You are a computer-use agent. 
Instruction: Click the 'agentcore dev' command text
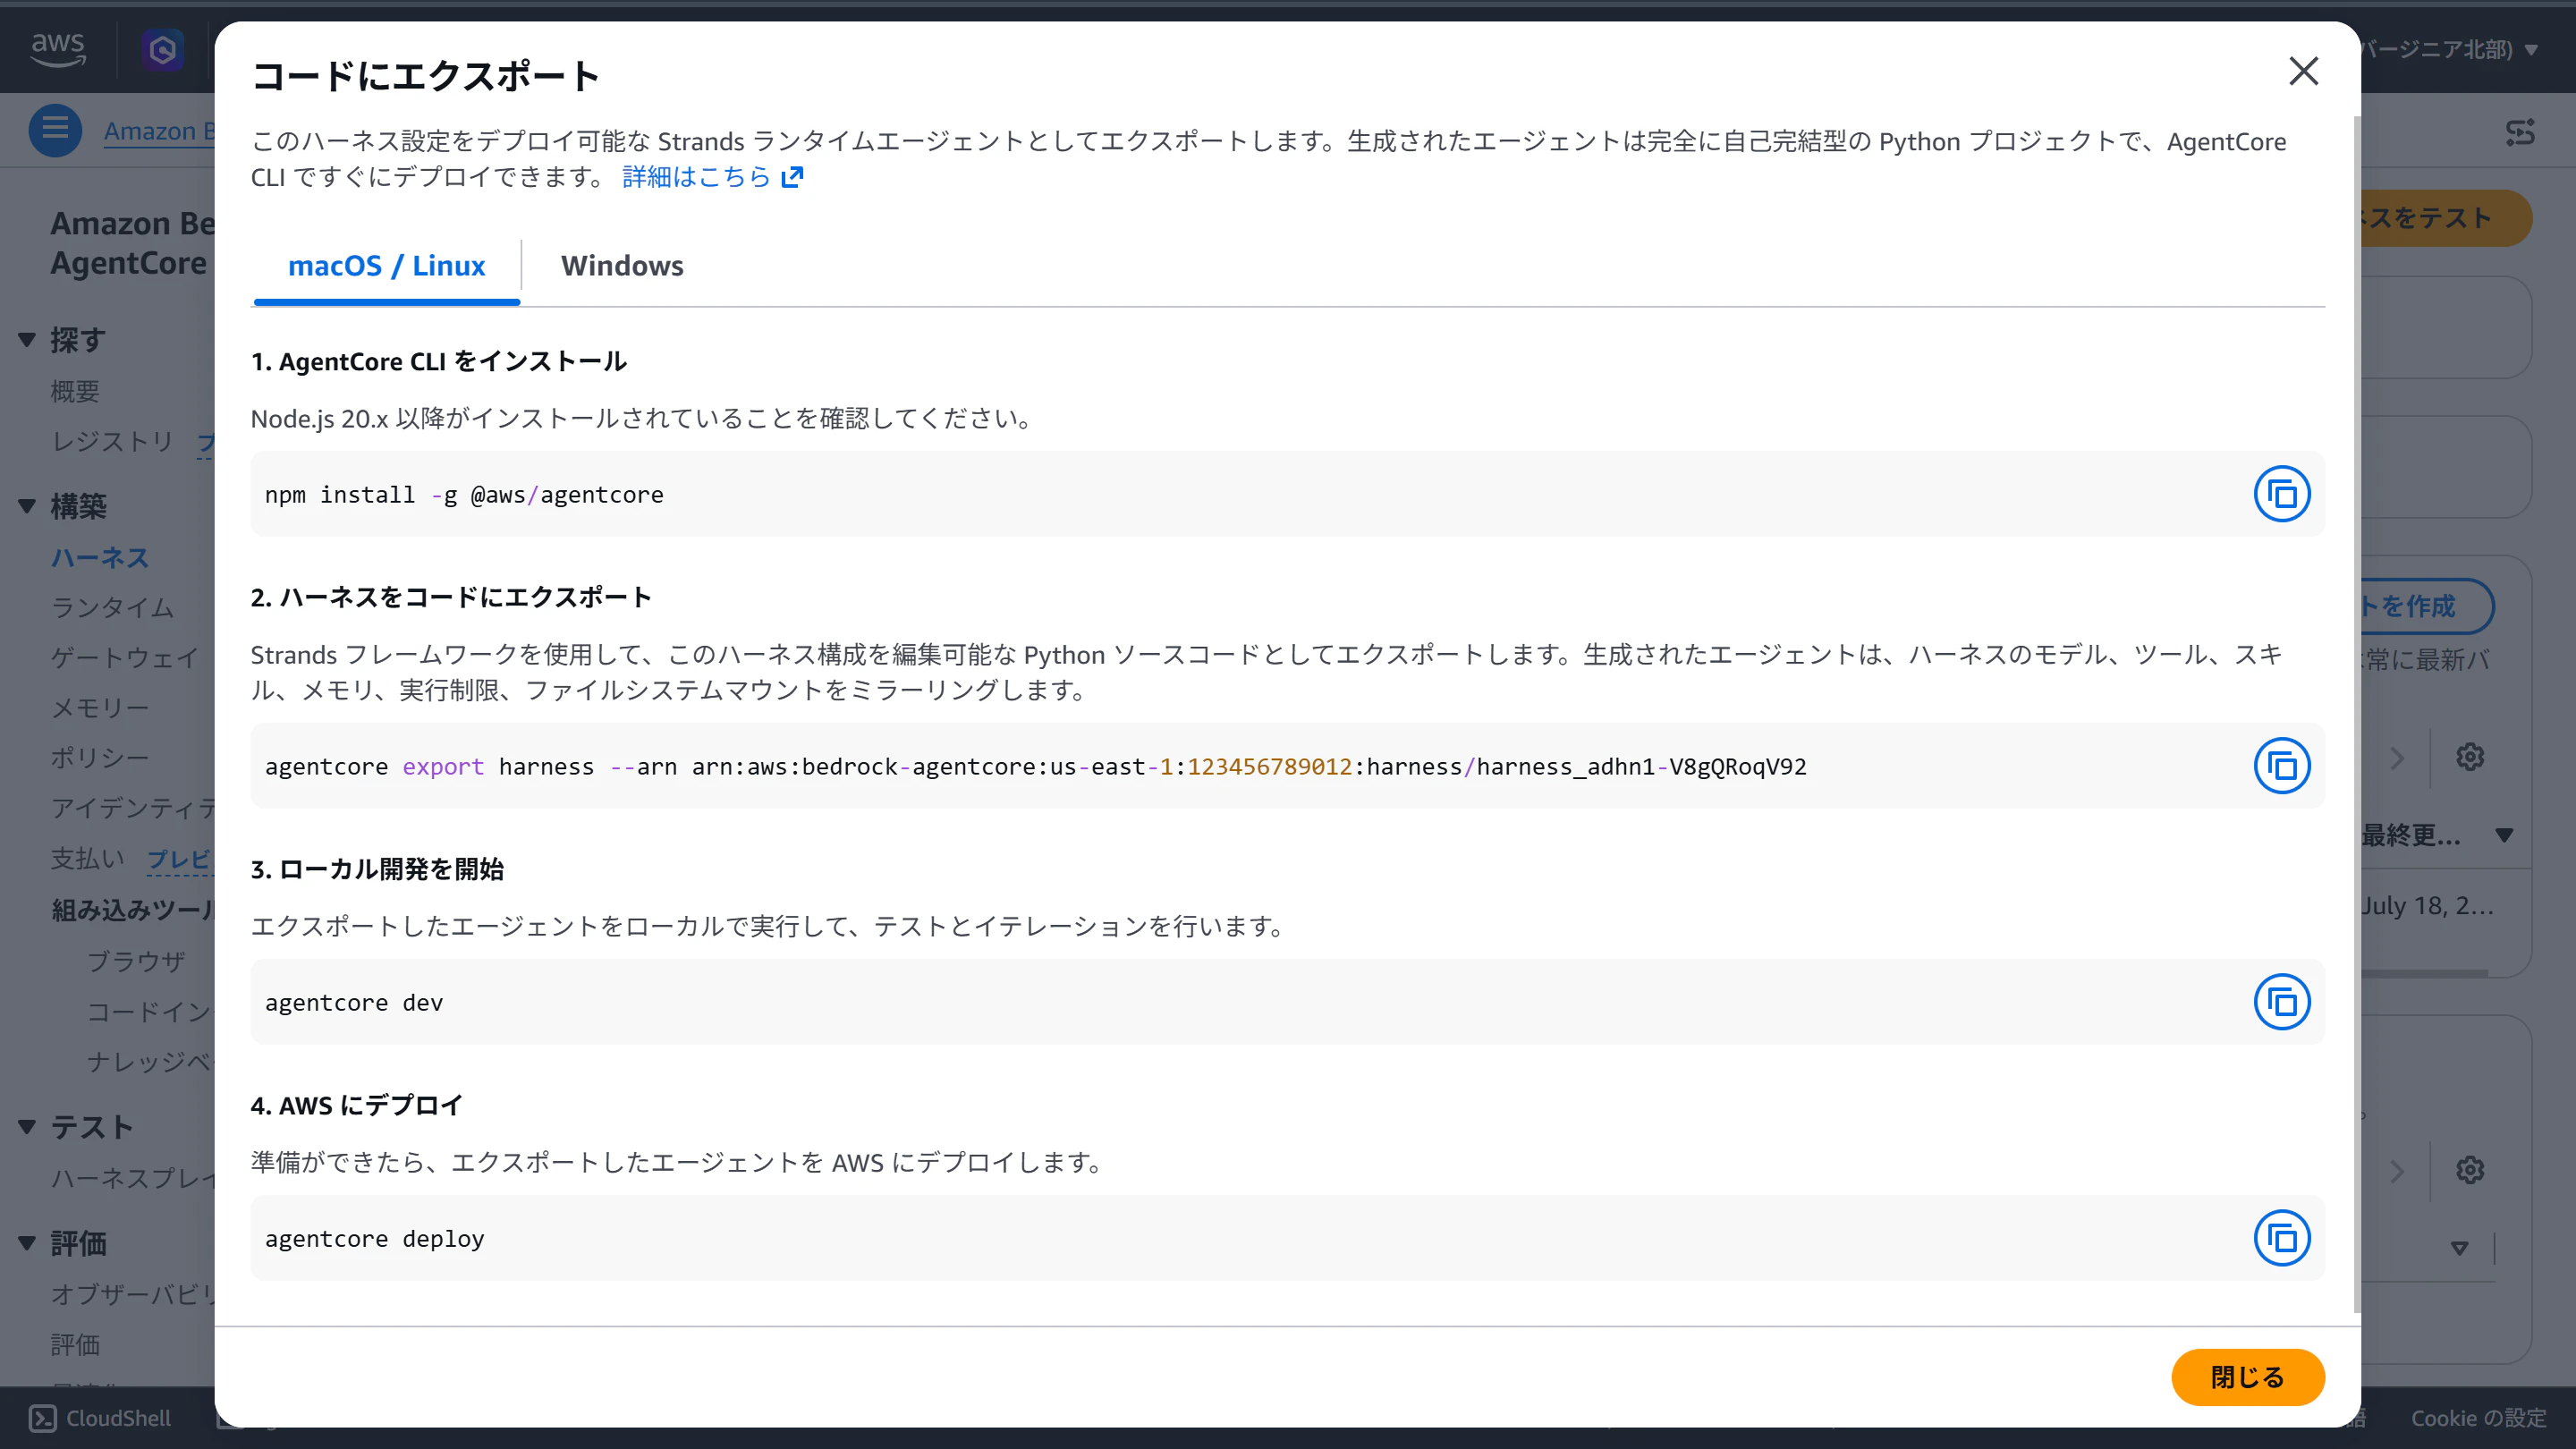point(353,1003)
